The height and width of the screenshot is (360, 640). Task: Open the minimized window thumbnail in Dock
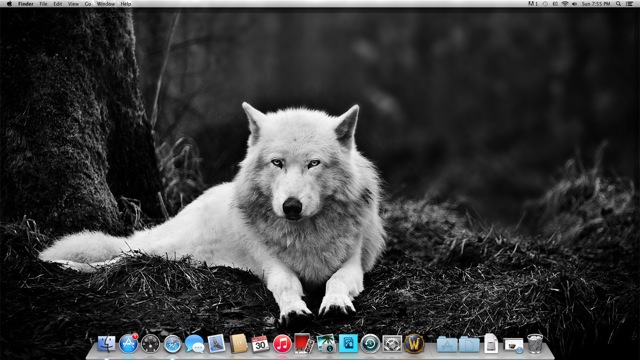pos(513,345)
